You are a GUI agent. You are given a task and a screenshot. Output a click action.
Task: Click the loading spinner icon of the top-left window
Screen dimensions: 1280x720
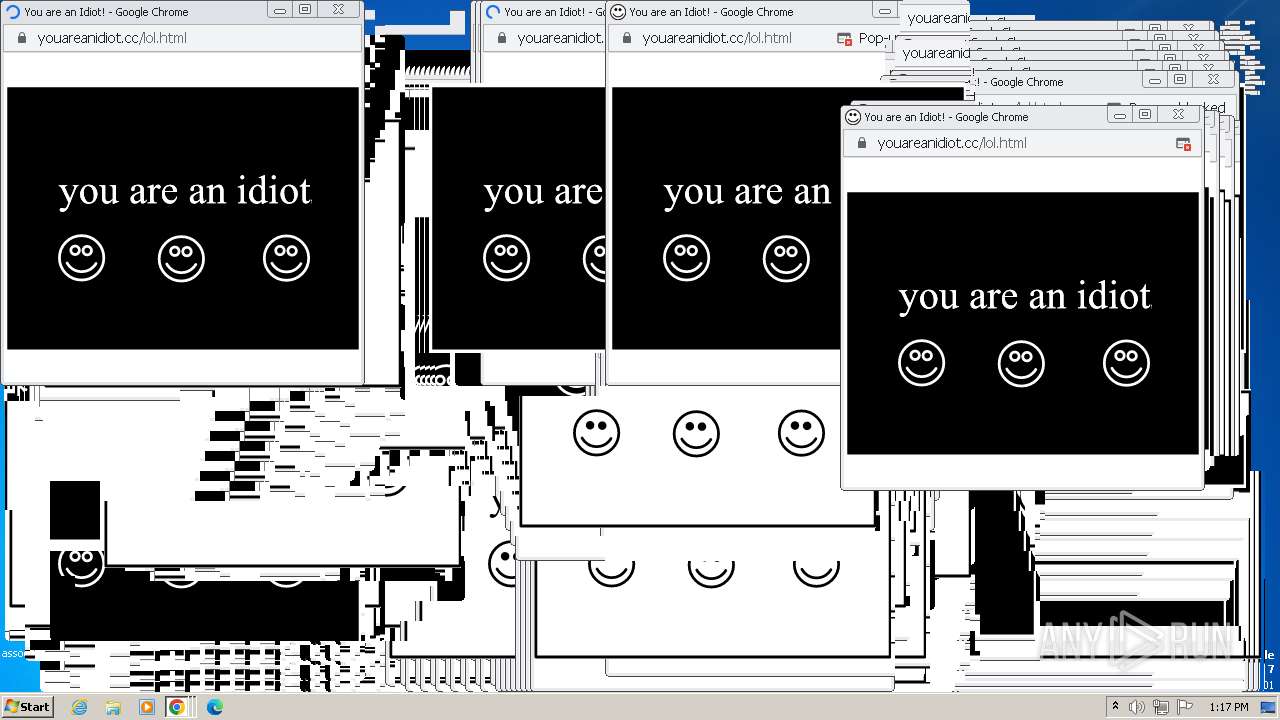pos(13,12)
